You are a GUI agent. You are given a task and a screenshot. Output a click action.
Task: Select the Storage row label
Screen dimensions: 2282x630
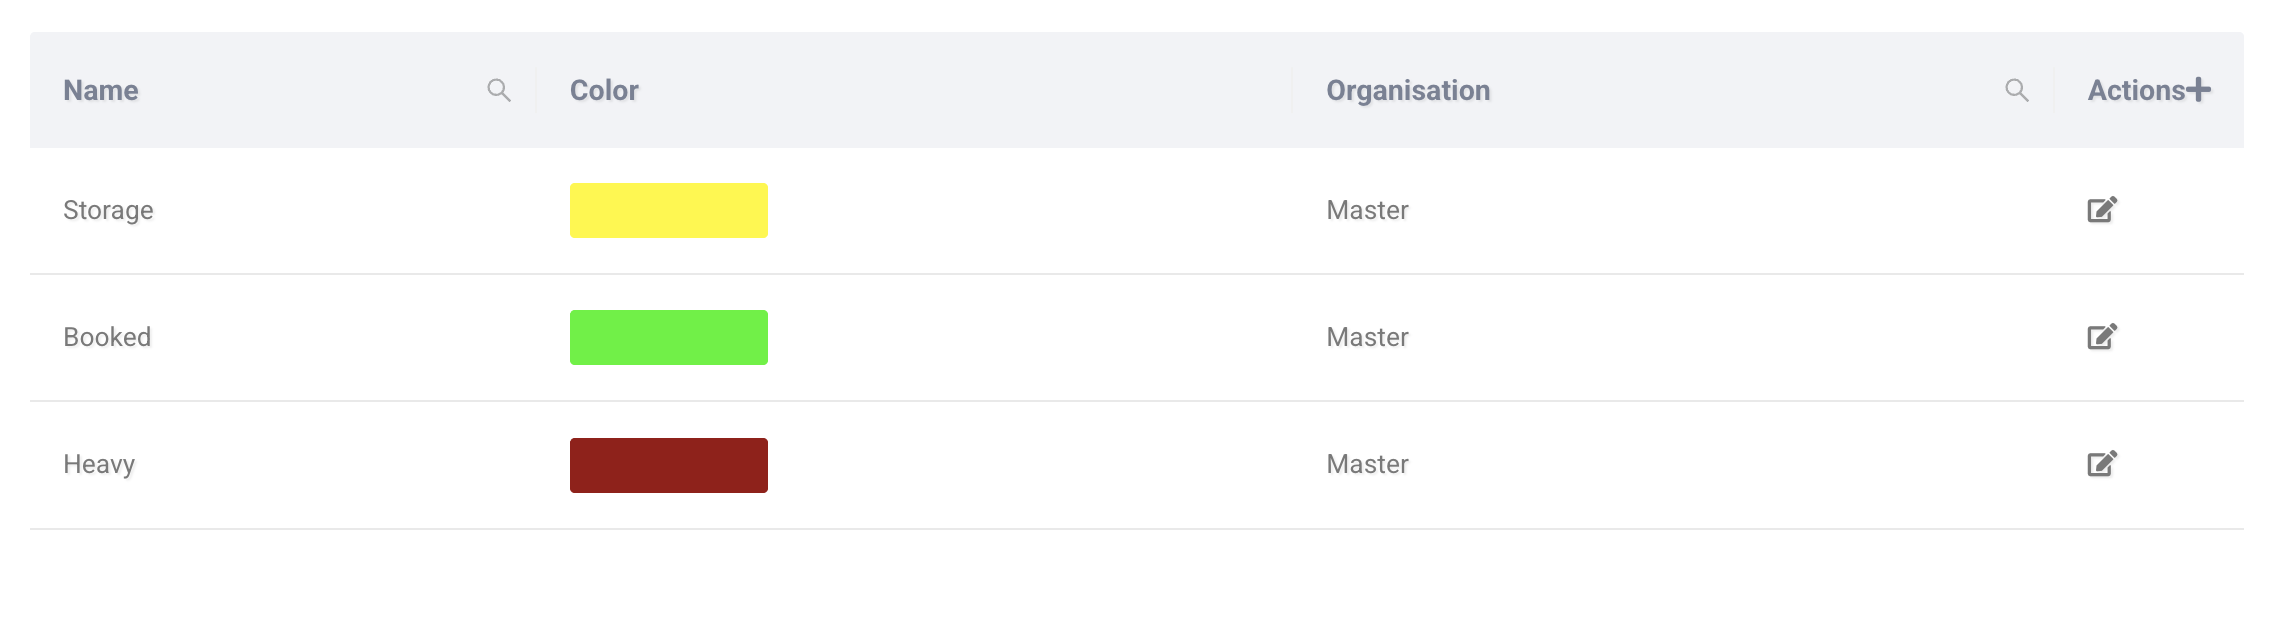pyautogui.click(x=108, y=210)
